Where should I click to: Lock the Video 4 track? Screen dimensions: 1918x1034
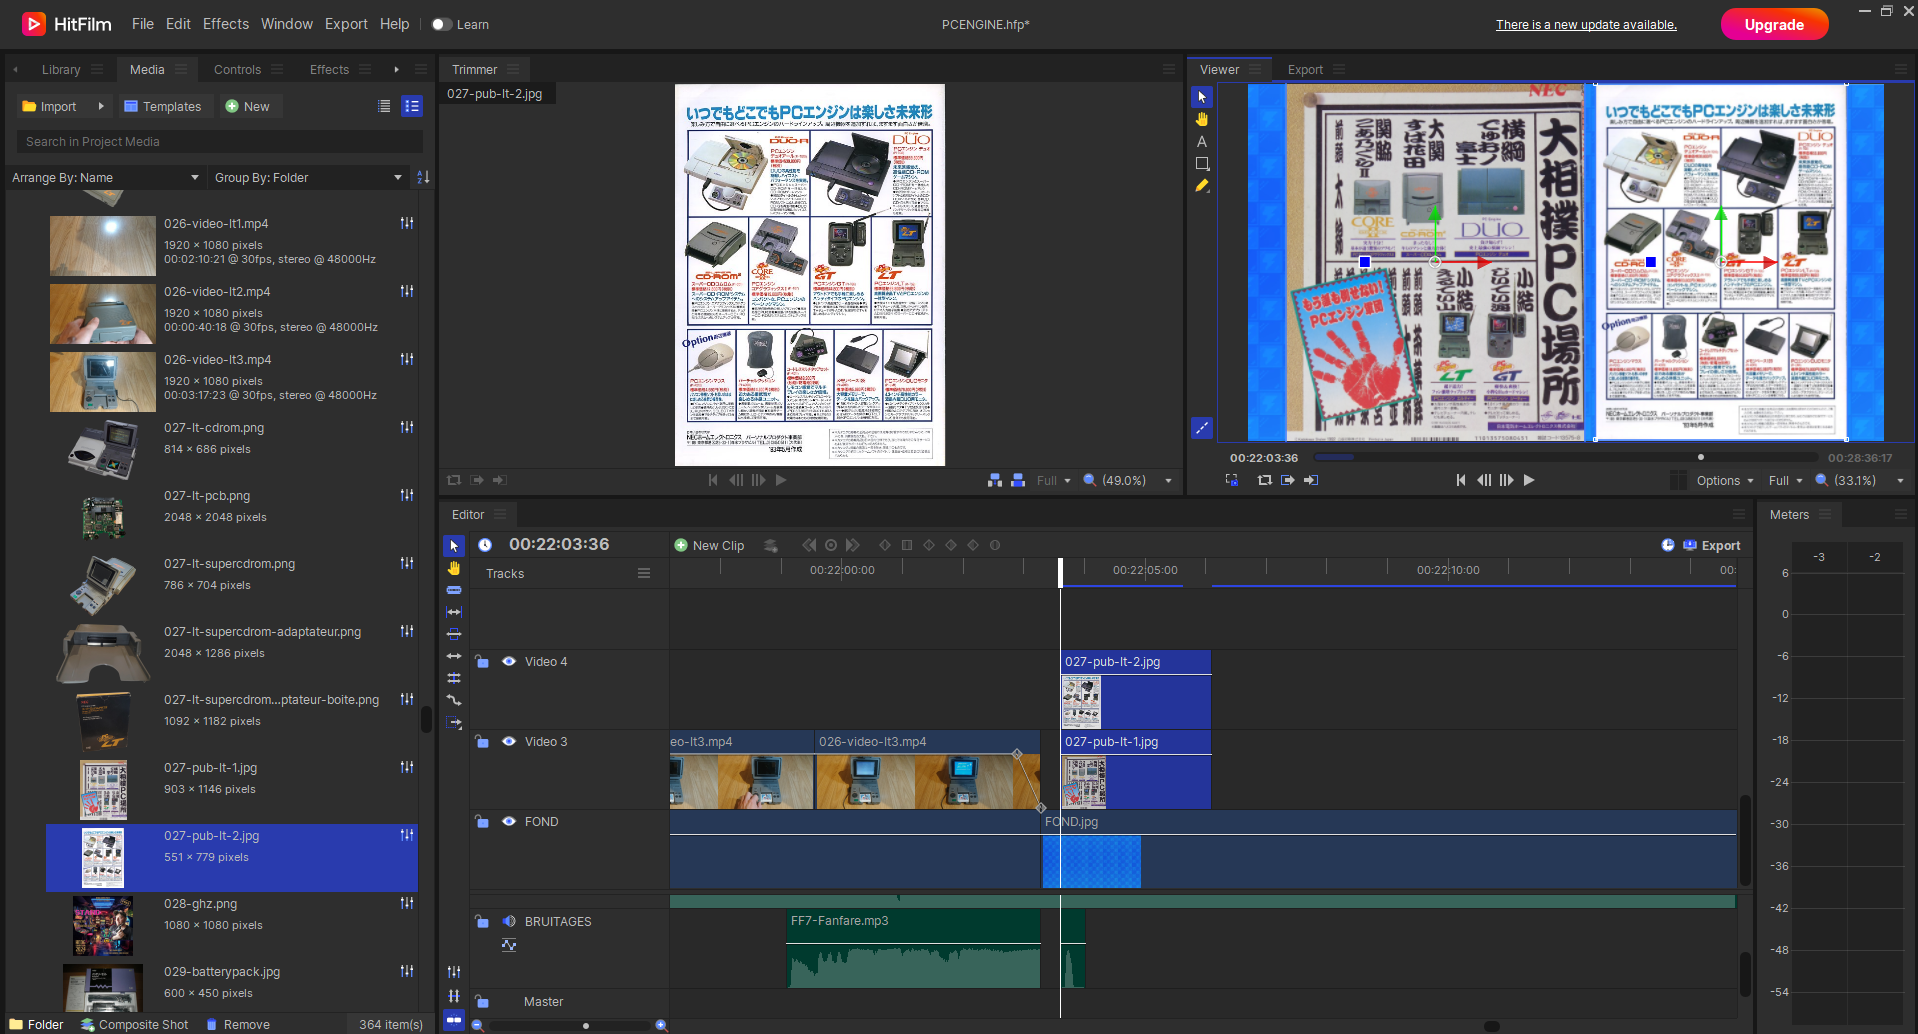tap(482, 661)
